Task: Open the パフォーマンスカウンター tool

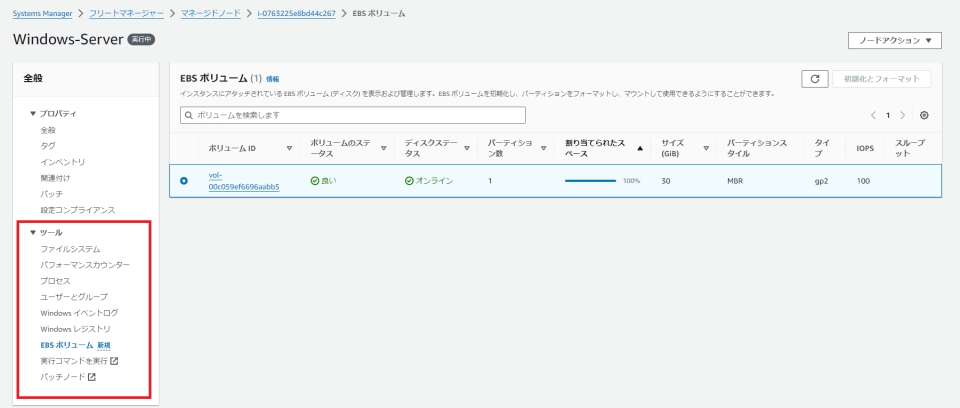Action: coord(85,265)
